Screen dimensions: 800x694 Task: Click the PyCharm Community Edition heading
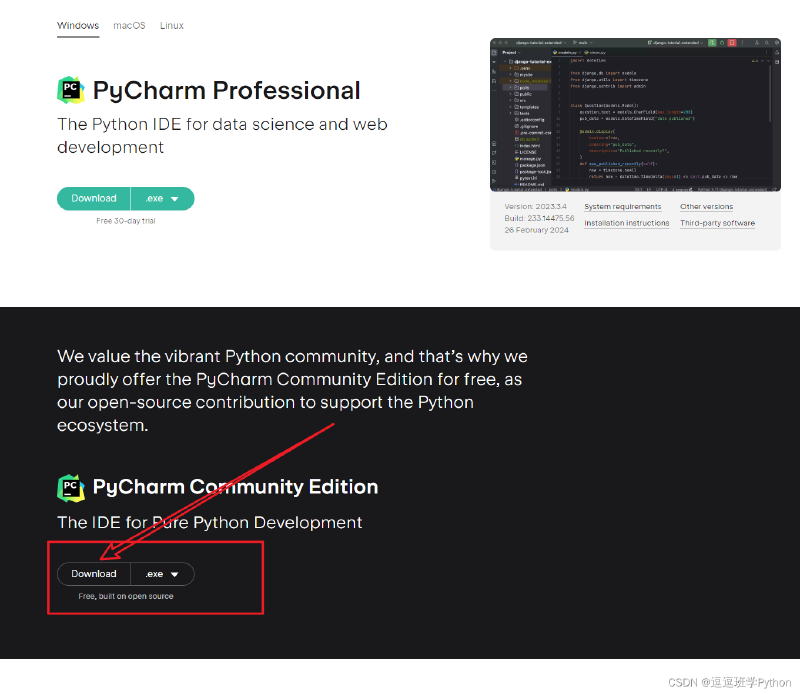[235, 487]
